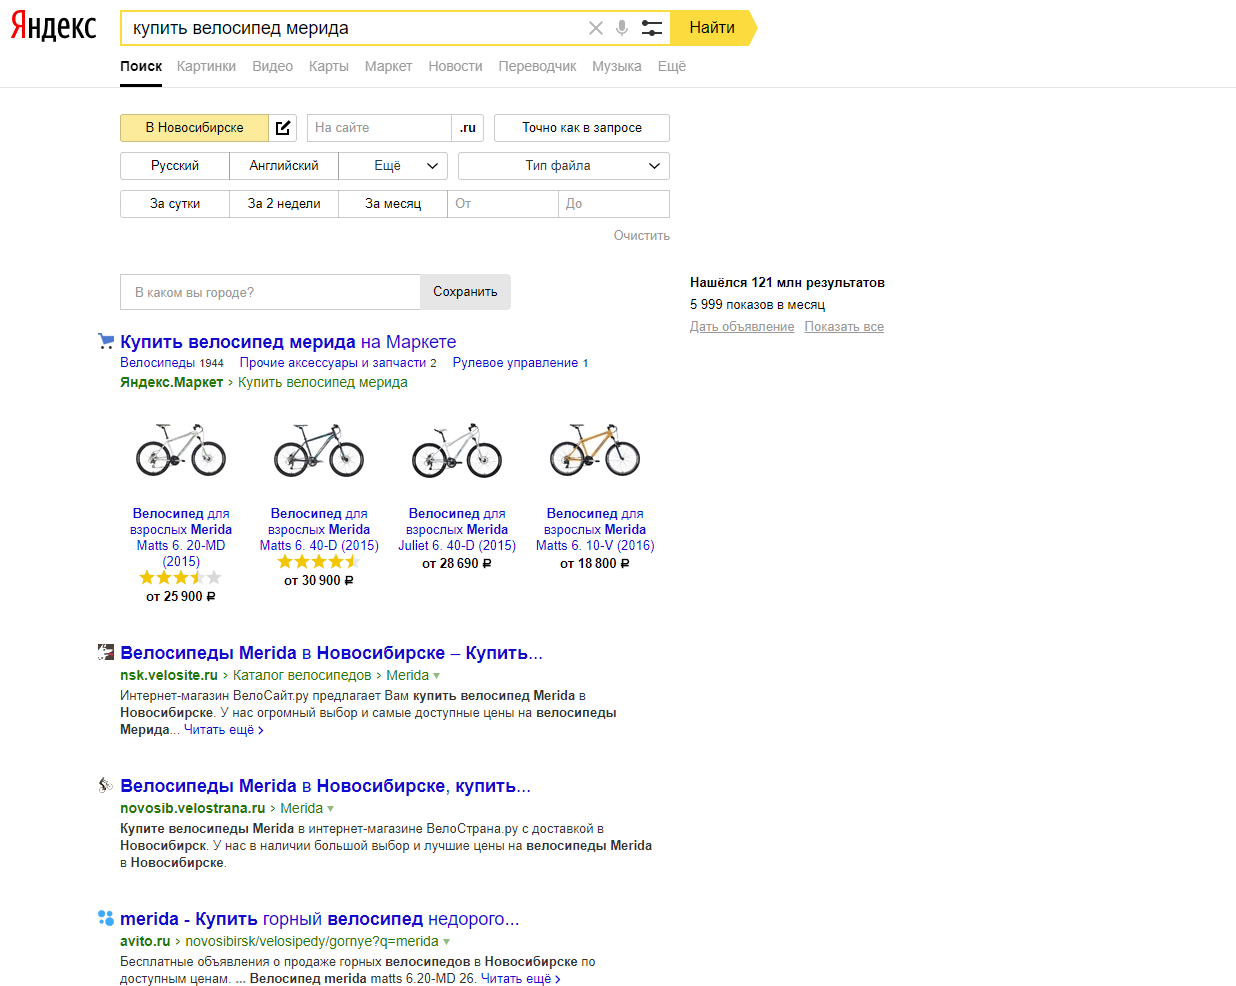Clear the search query with the X icon

pos(596,28)
